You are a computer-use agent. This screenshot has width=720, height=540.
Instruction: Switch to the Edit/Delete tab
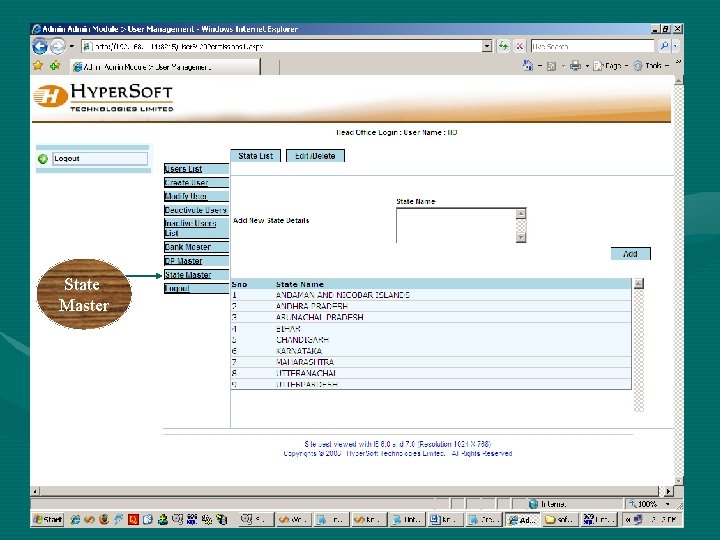coord(315,156)
